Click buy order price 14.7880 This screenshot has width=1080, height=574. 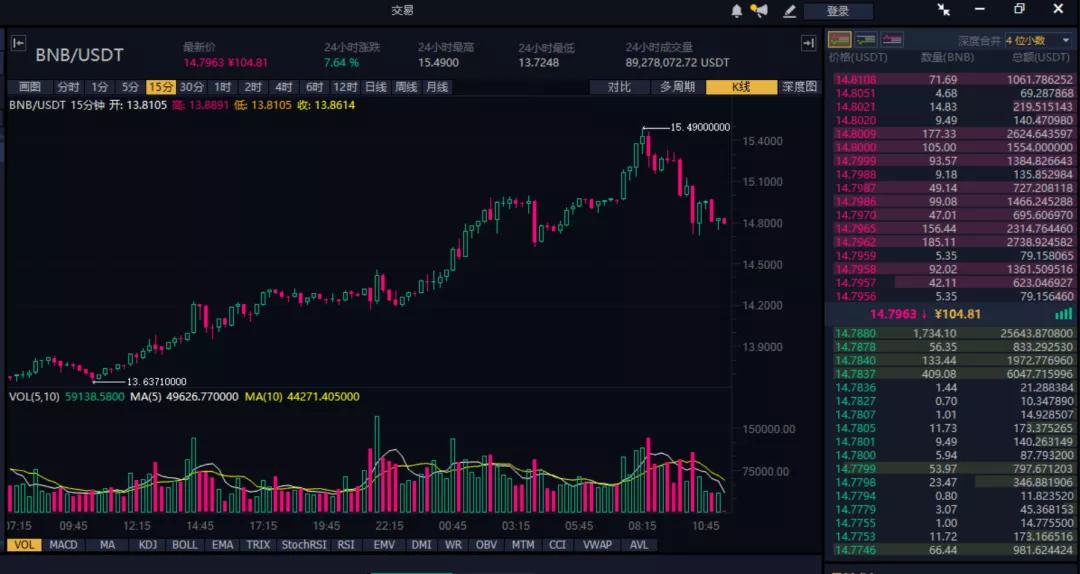click(x=855, y=334)
